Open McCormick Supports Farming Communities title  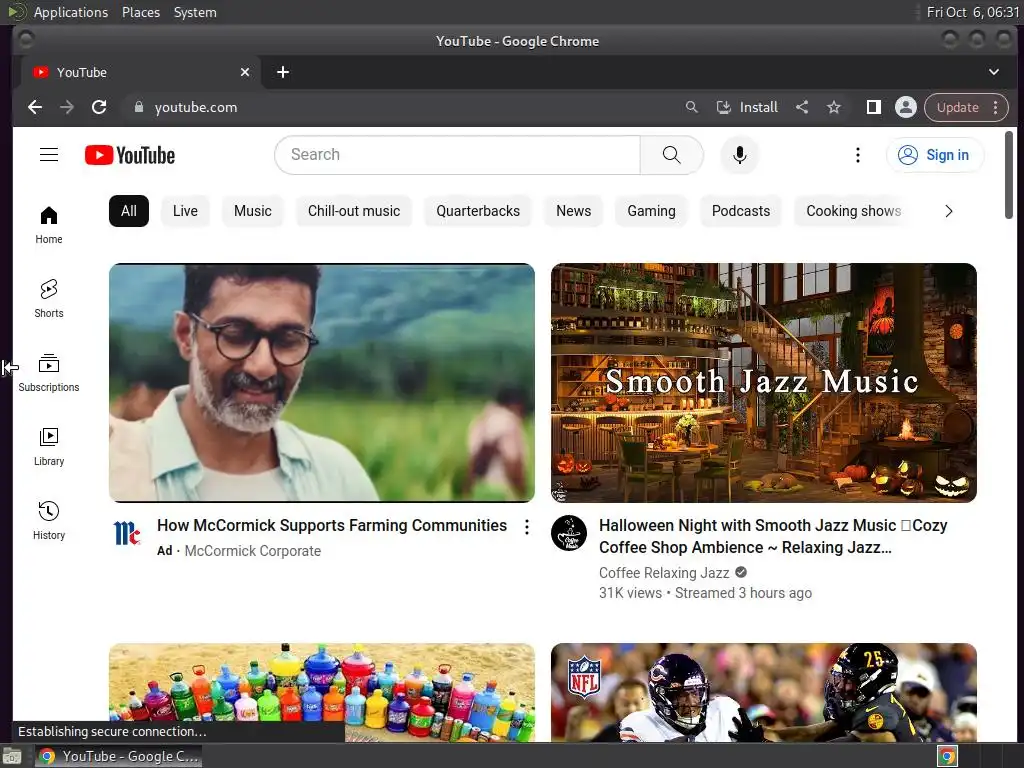pyautogui.click(x=332, y=526)
